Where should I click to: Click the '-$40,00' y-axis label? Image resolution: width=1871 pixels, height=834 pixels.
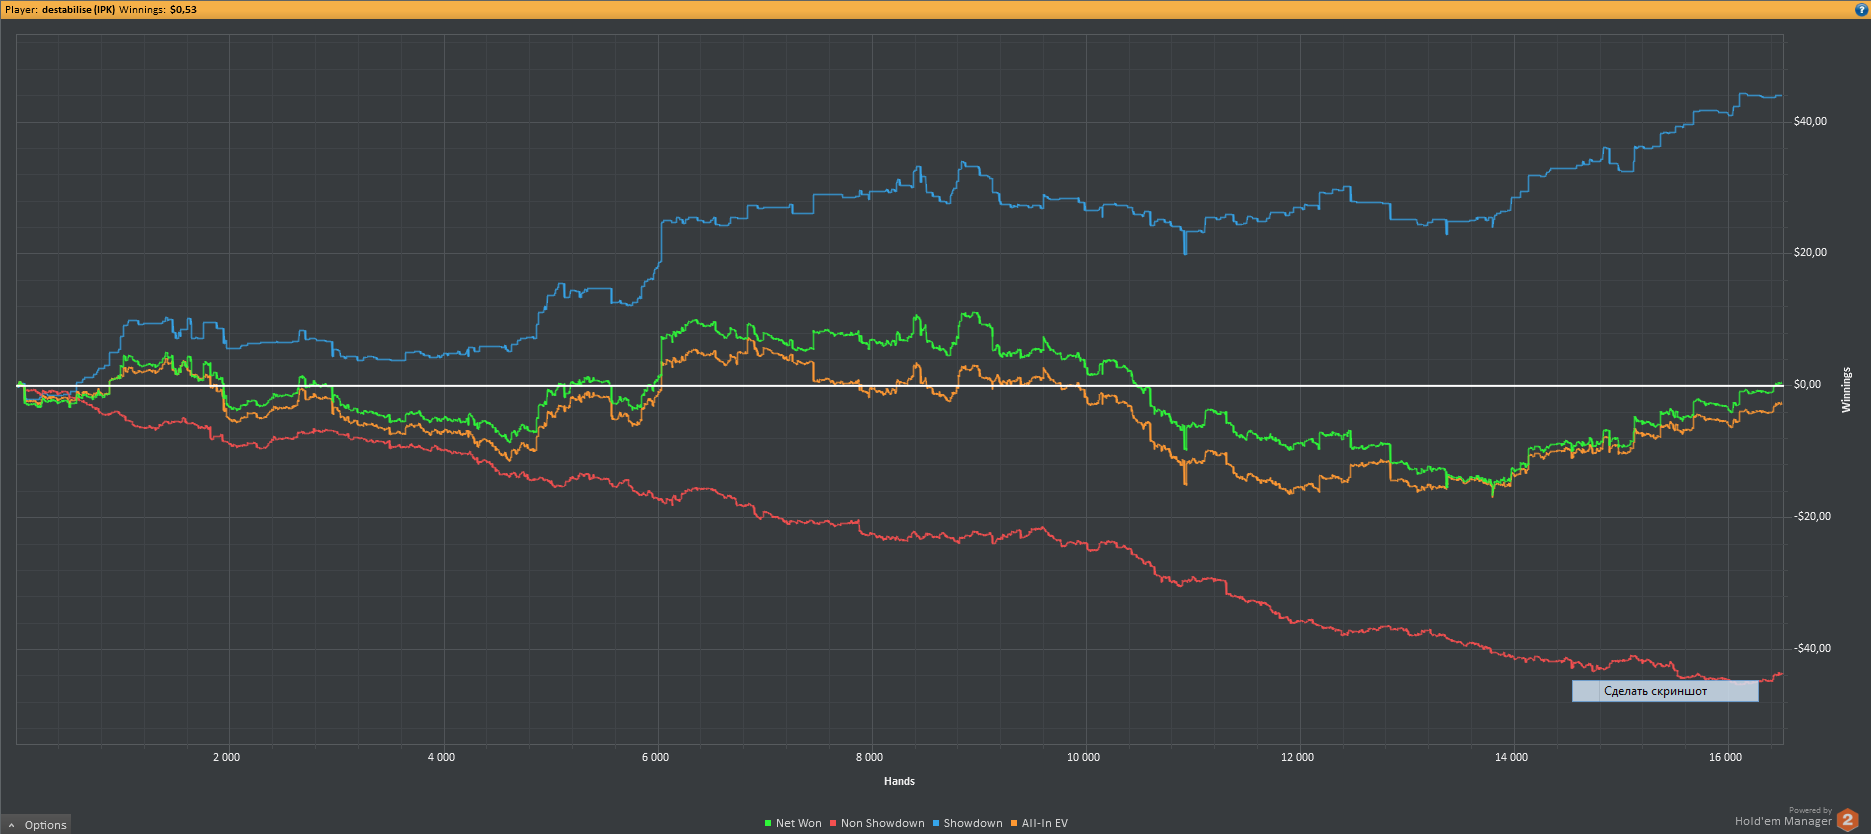(x=1812, y=648)
